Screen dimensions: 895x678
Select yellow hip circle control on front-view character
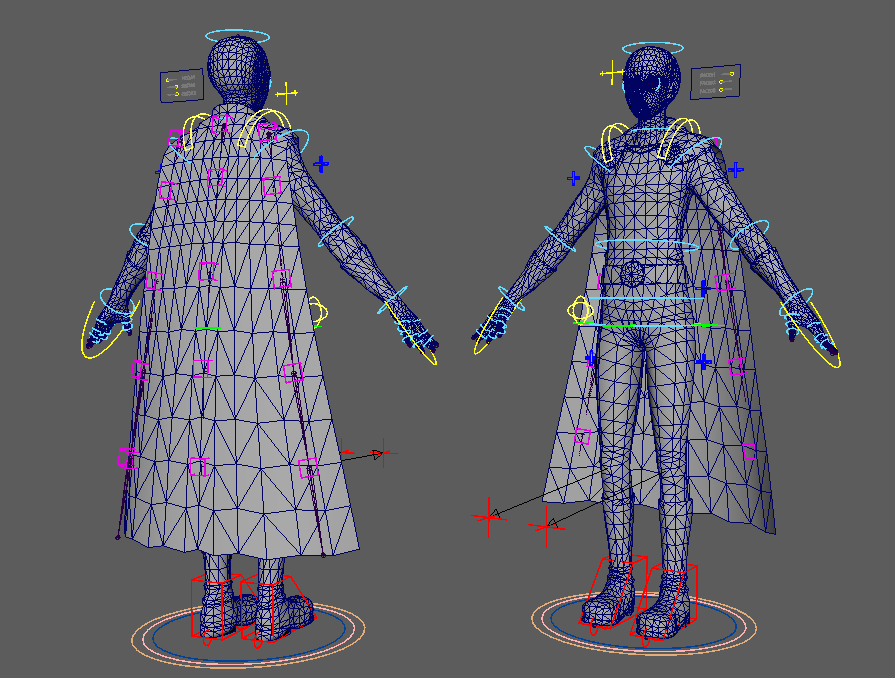[581, 309]
